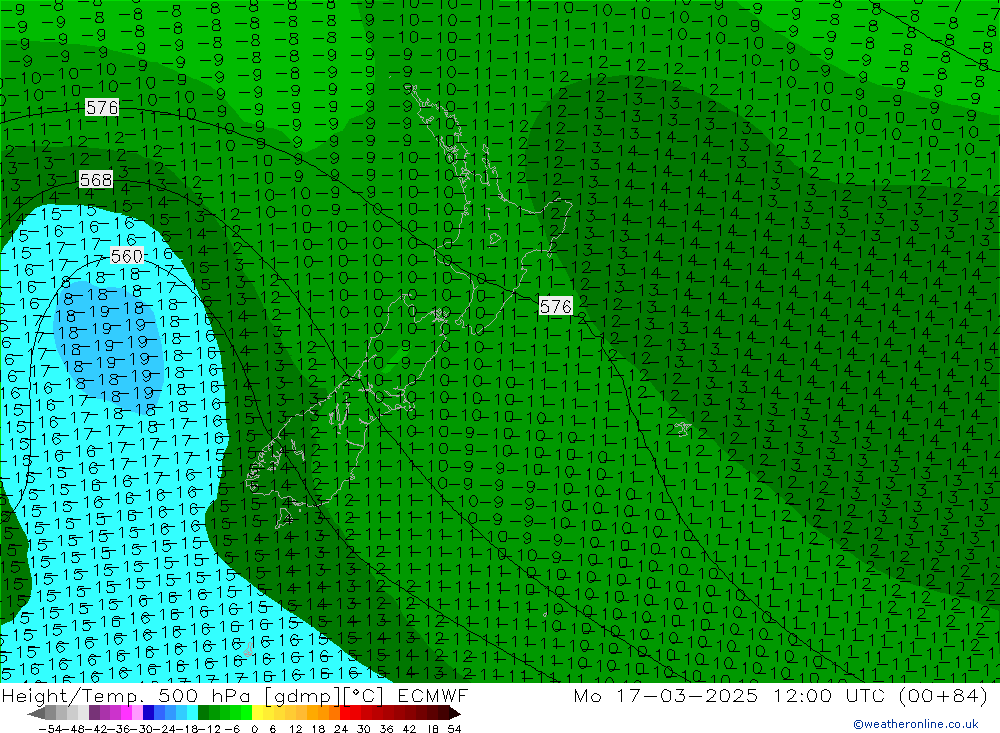1000x733 pixels.
Task: Pick the dark blue swatch in the legend
Action: point(149,713)
